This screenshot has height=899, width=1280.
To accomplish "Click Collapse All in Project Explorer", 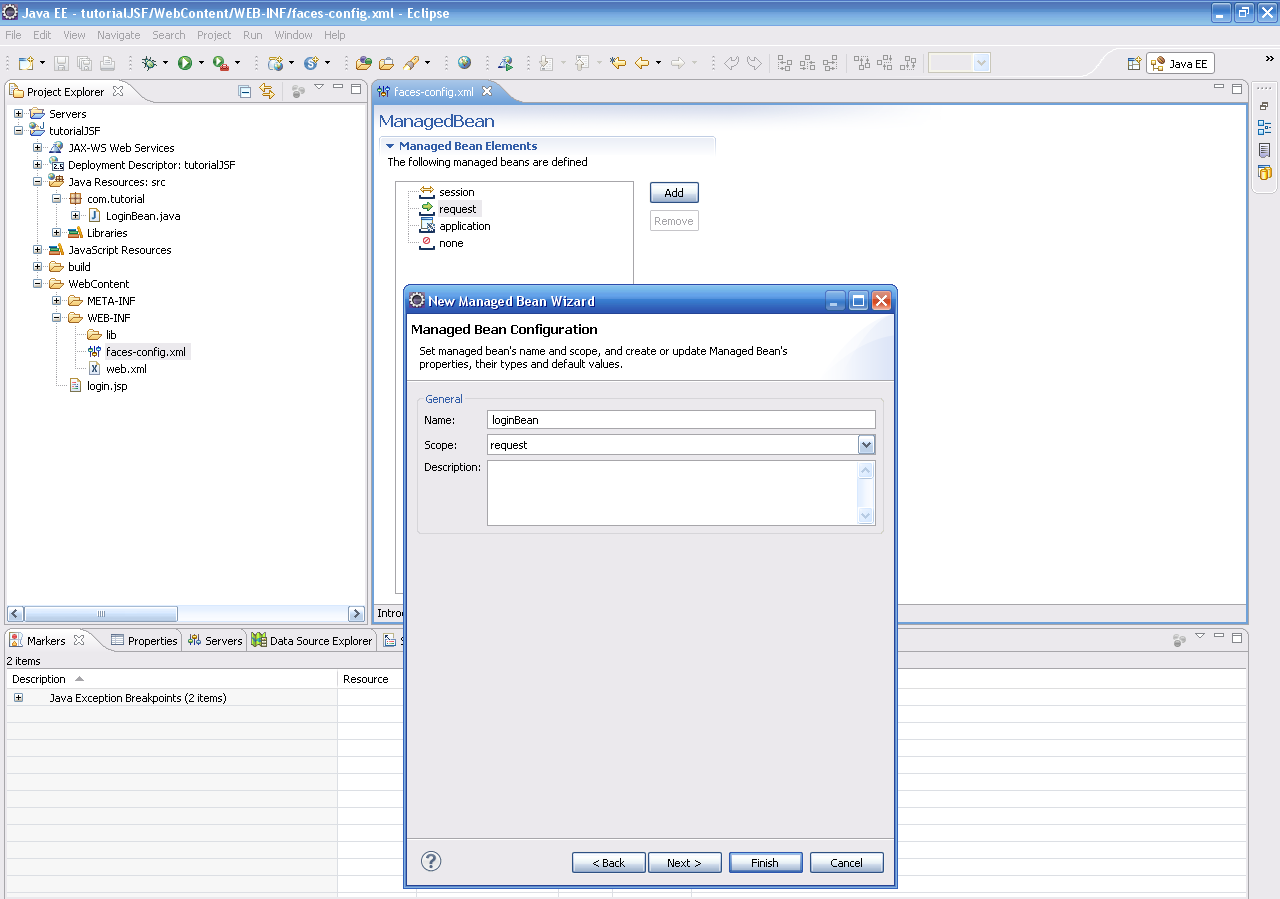I will point(245,91).
